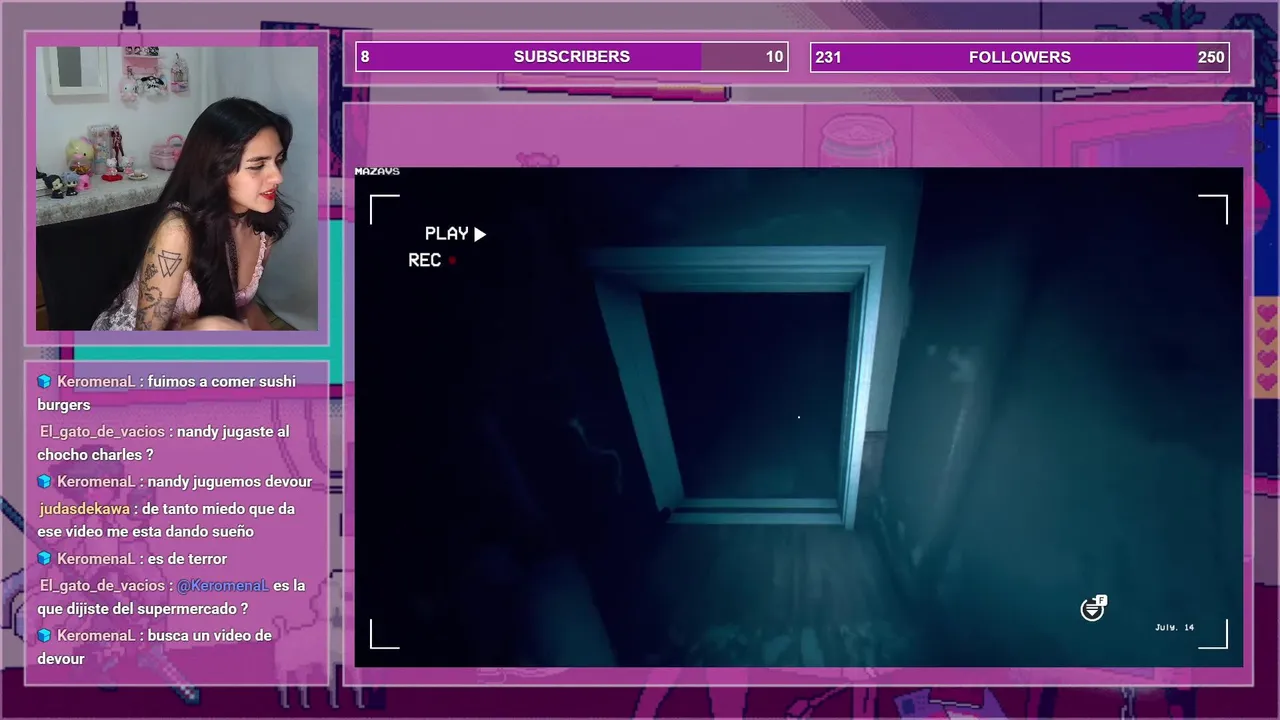
Task: Click the subscriber badge beside 'busca un video'
Action: 44,635
